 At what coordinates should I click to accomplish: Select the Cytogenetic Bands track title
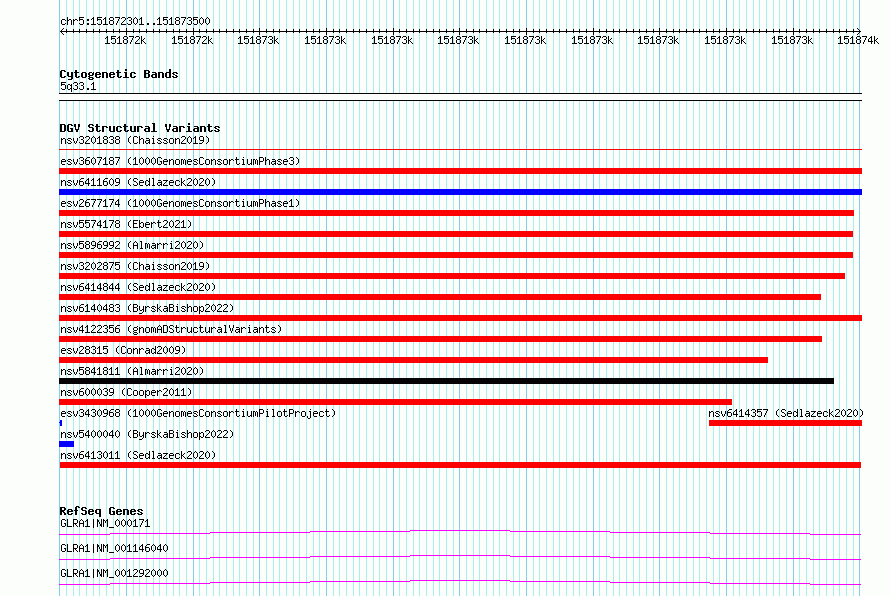point(119,74)
